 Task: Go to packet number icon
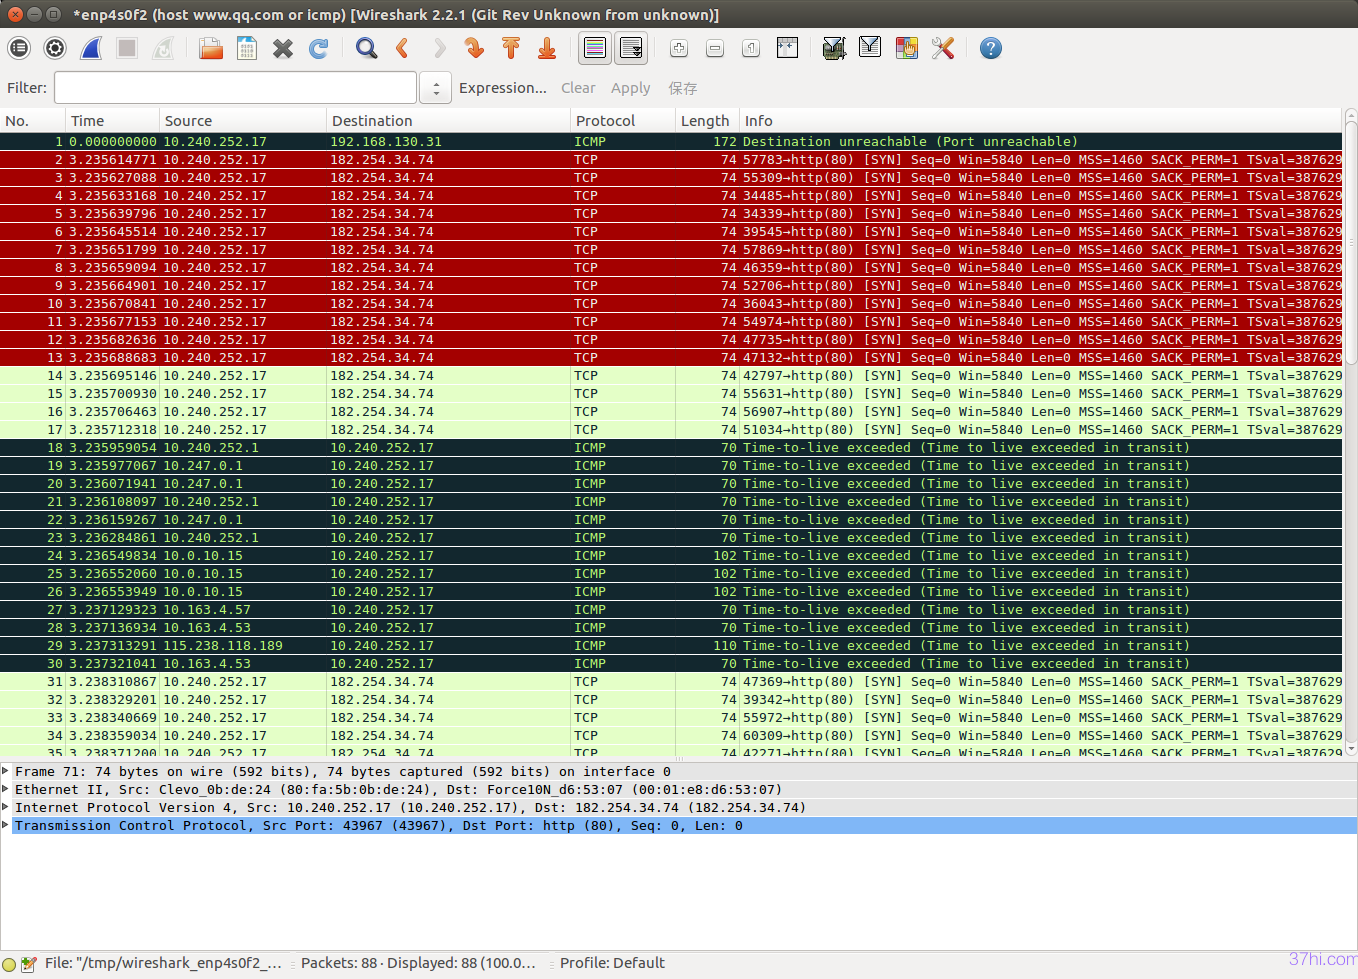[475, 48]
